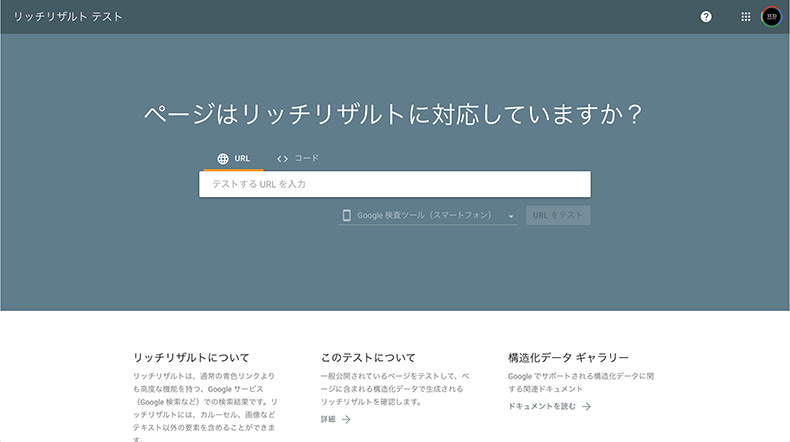Focus the テストする URL を入力 field

point(394,184)
